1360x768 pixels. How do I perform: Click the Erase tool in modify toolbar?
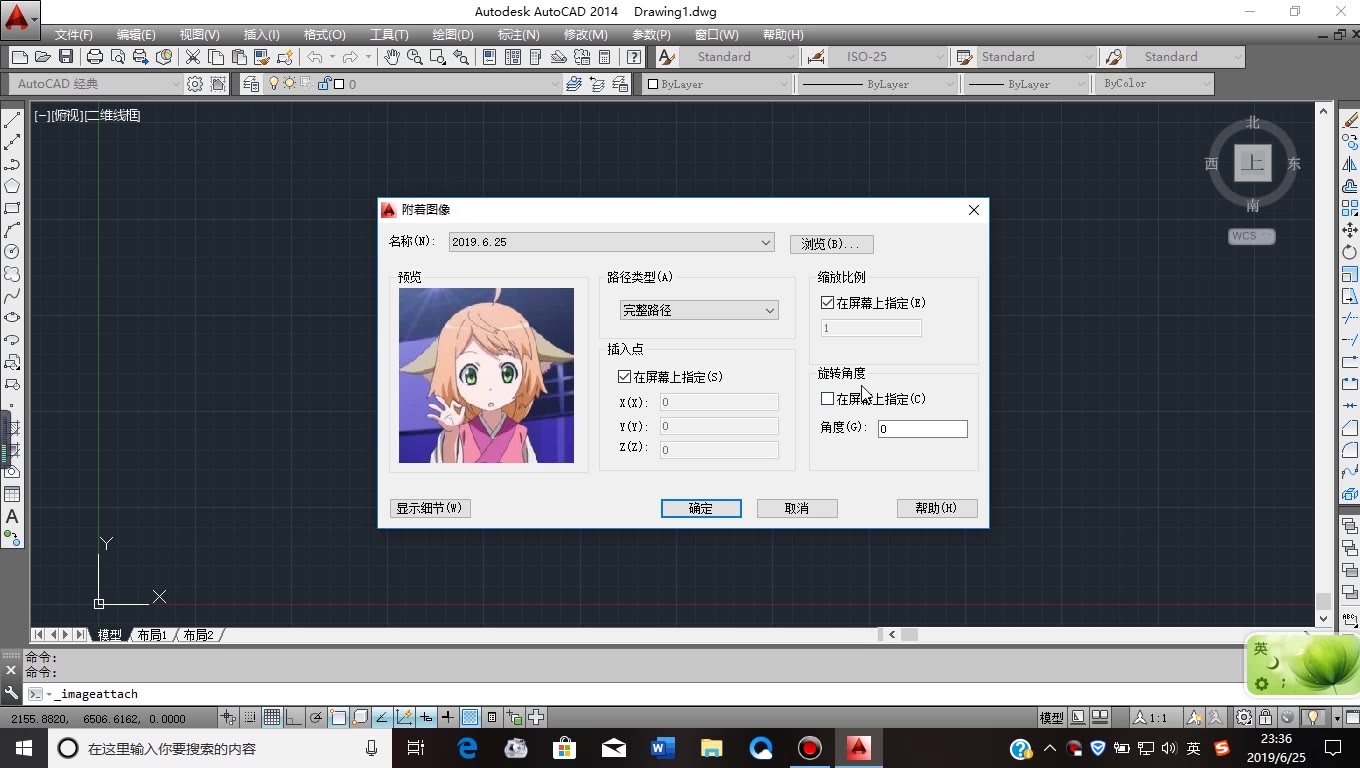(1350, 120)
